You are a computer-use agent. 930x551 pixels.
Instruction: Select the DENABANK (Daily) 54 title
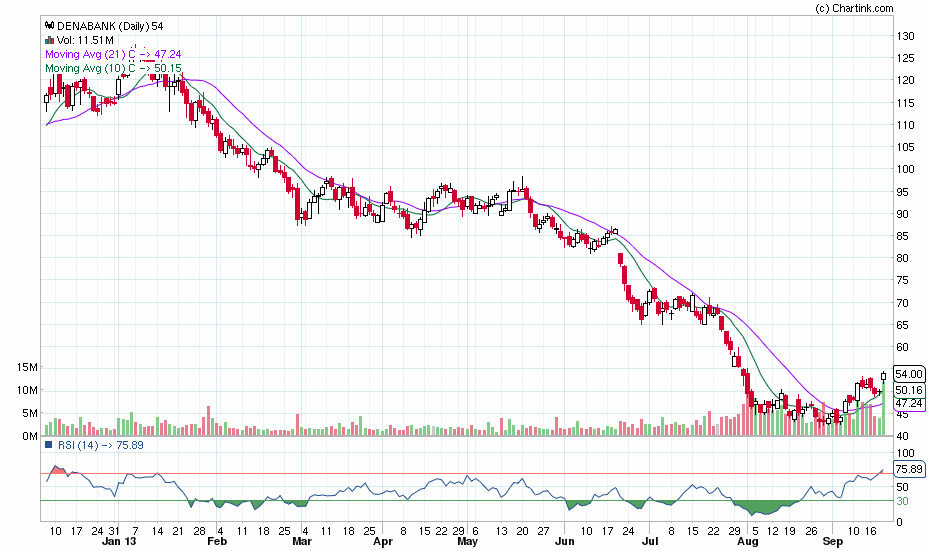click(x=110, y=26)
